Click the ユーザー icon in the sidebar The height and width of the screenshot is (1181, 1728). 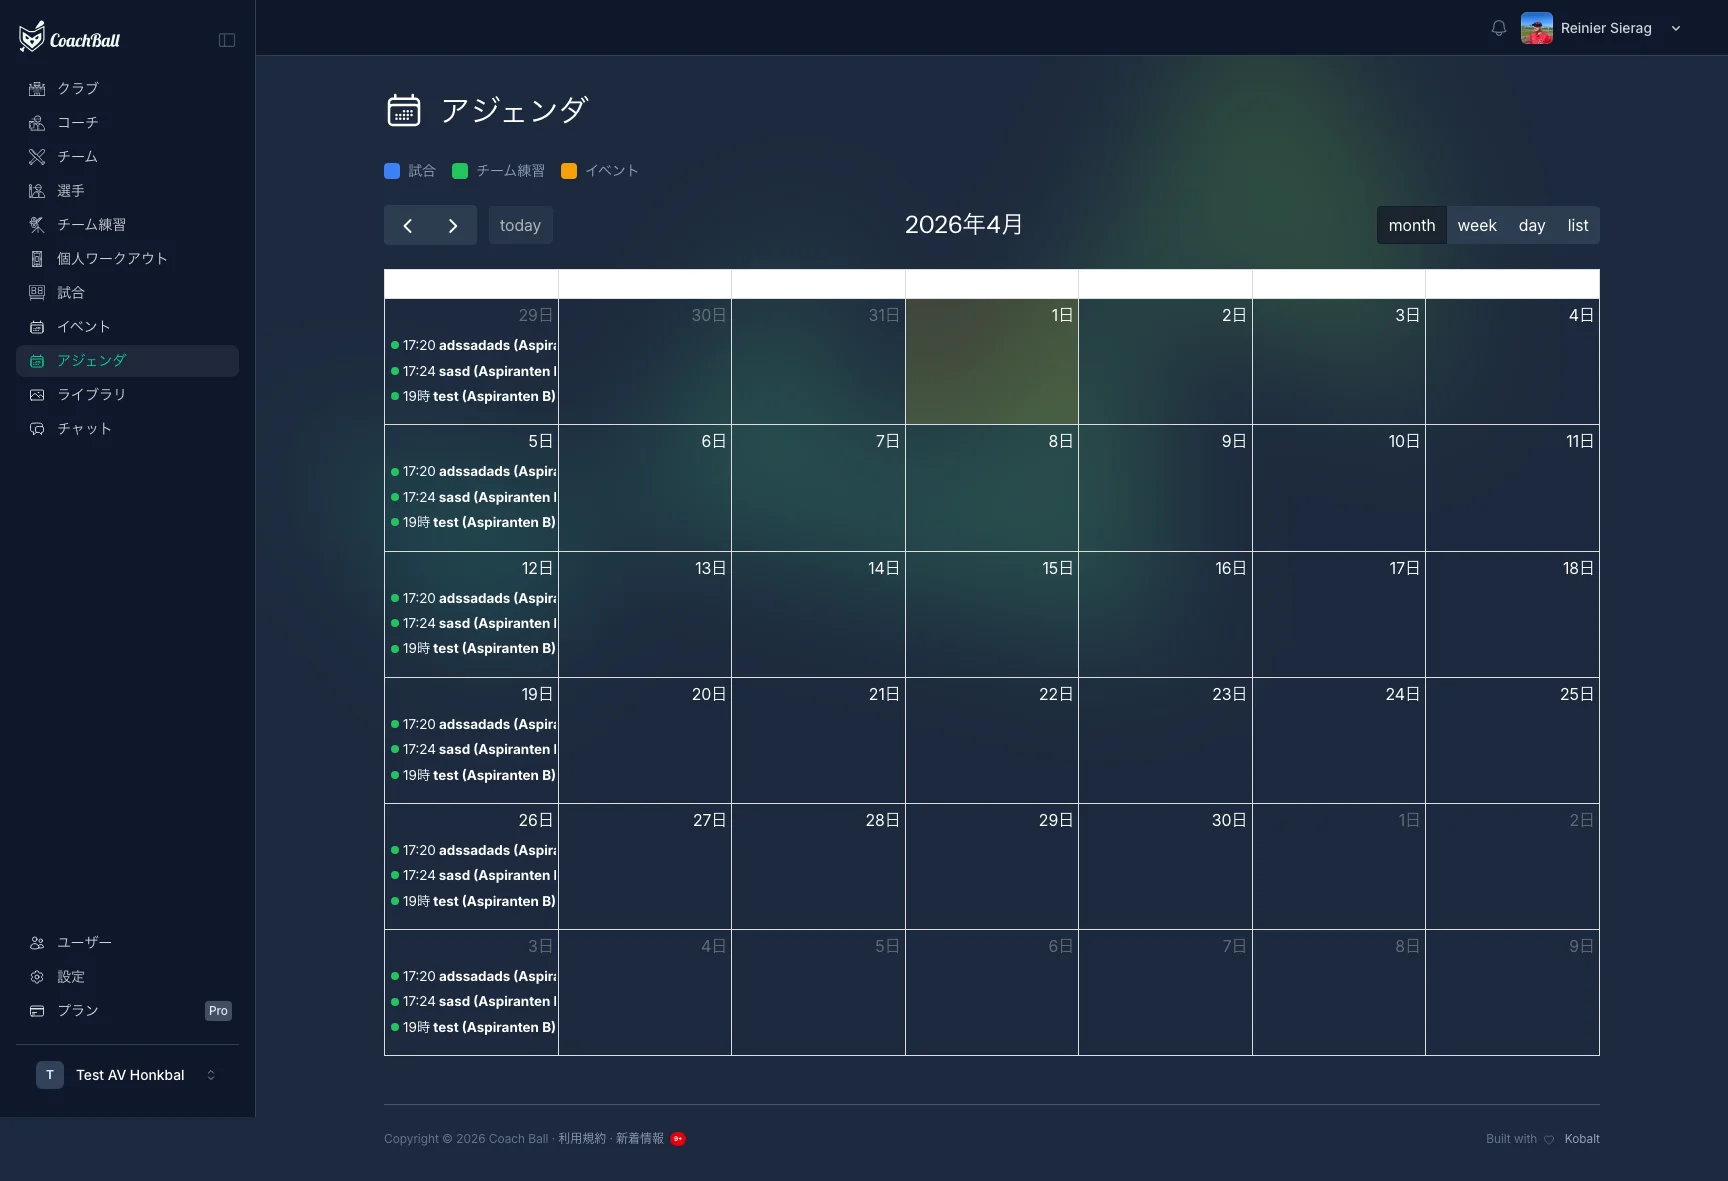tap(37, 943)
